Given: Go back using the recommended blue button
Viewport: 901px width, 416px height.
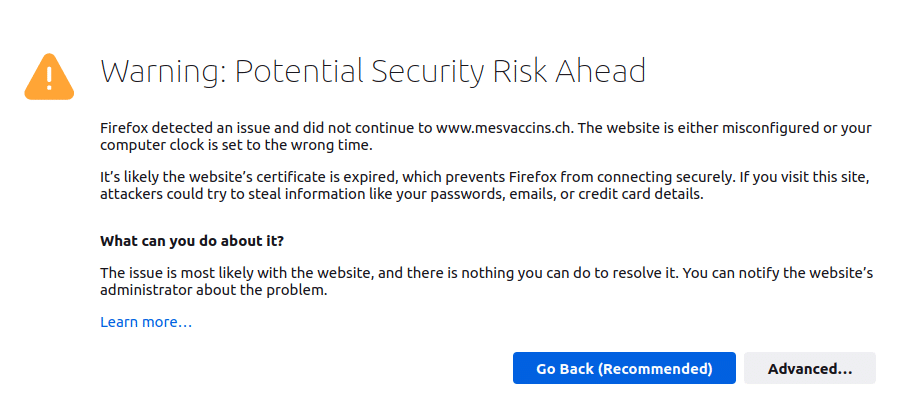Looking at the screenshot, I should [x=624, y=368].
